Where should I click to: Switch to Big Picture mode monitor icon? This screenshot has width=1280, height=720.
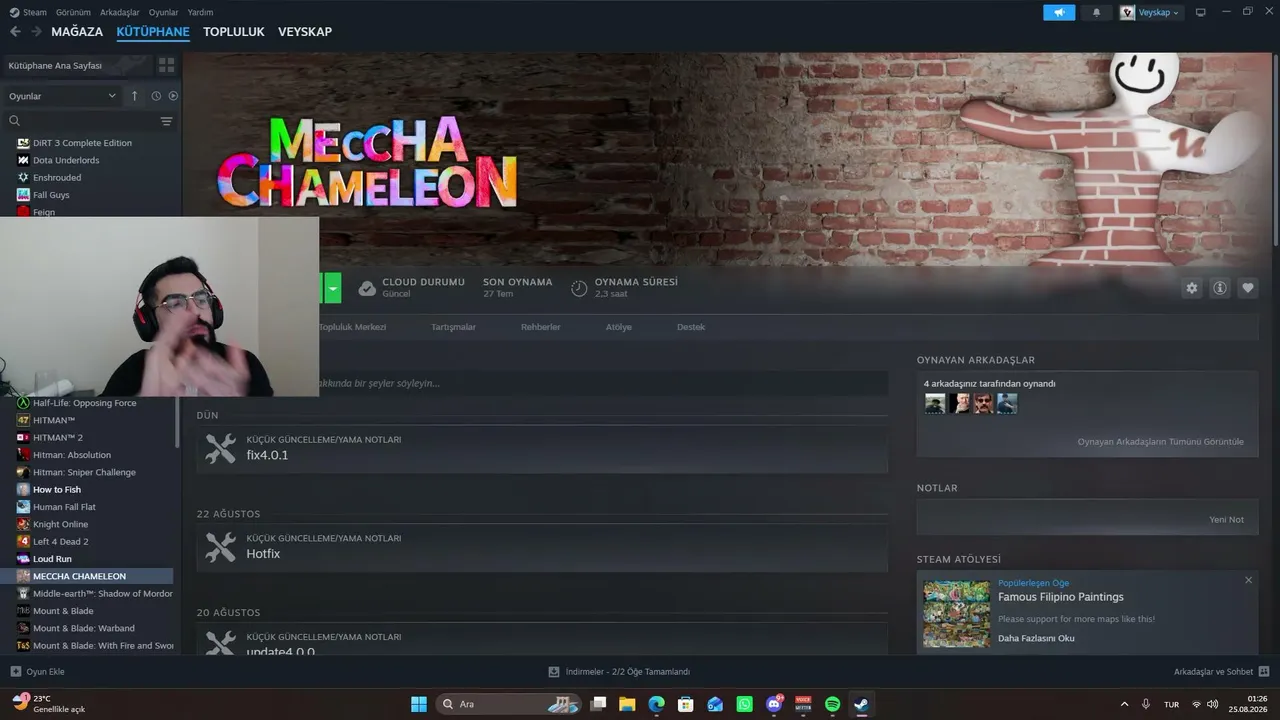[1201, 12]
